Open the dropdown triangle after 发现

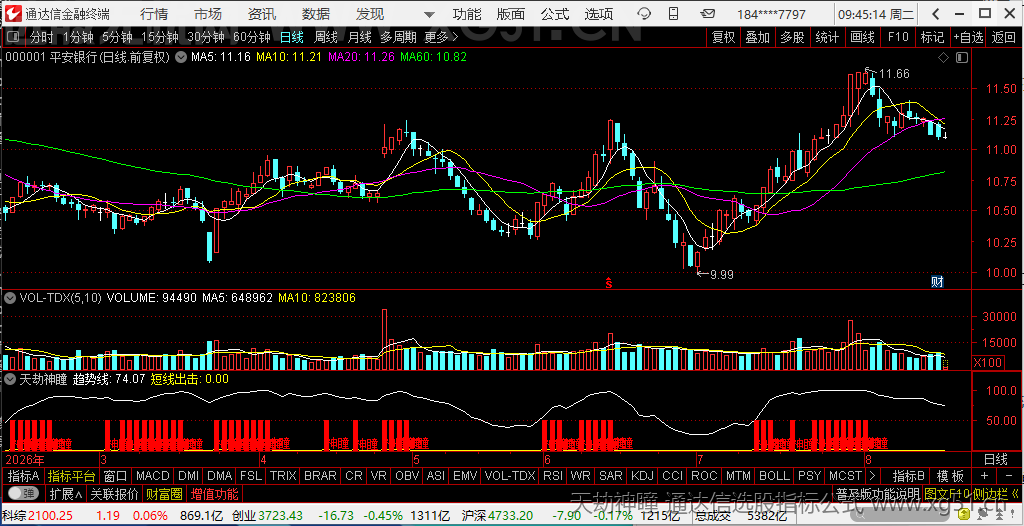point(429,14)
